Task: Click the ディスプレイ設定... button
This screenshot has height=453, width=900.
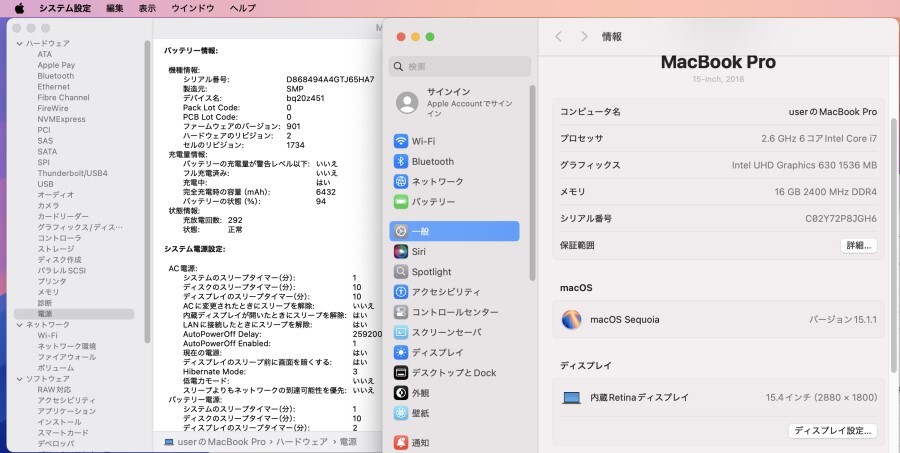Action: pyautogui.click(x=833, y=431)
